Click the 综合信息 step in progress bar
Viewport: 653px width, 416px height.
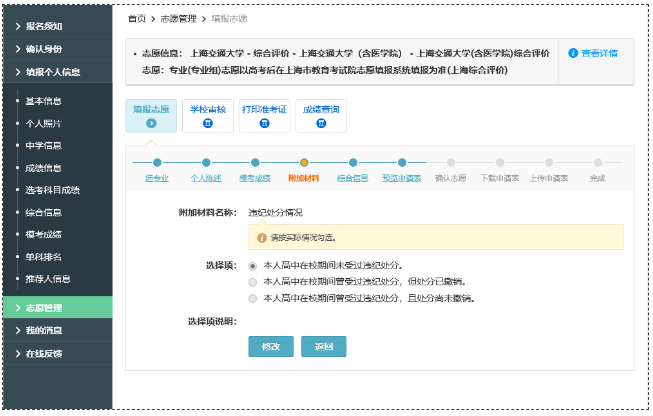click(x=353, y=178)
